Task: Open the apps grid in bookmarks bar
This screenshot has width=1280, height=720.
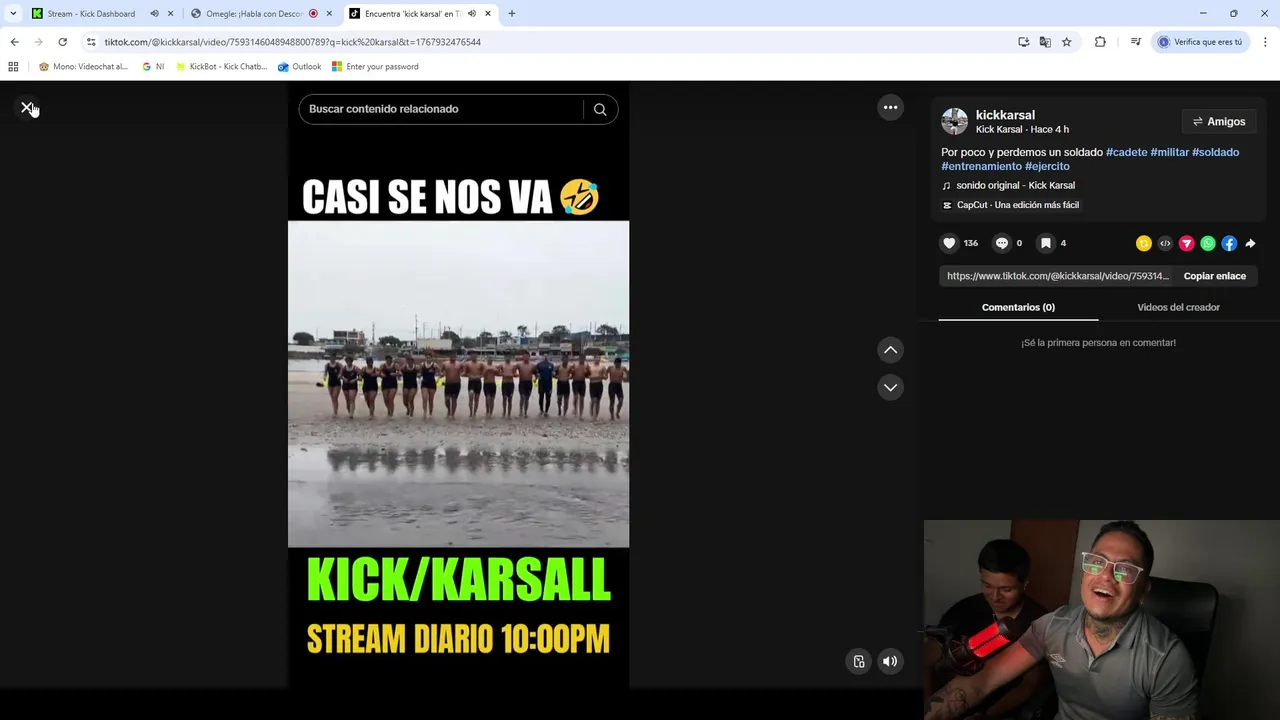Action: tap(13, 67)
